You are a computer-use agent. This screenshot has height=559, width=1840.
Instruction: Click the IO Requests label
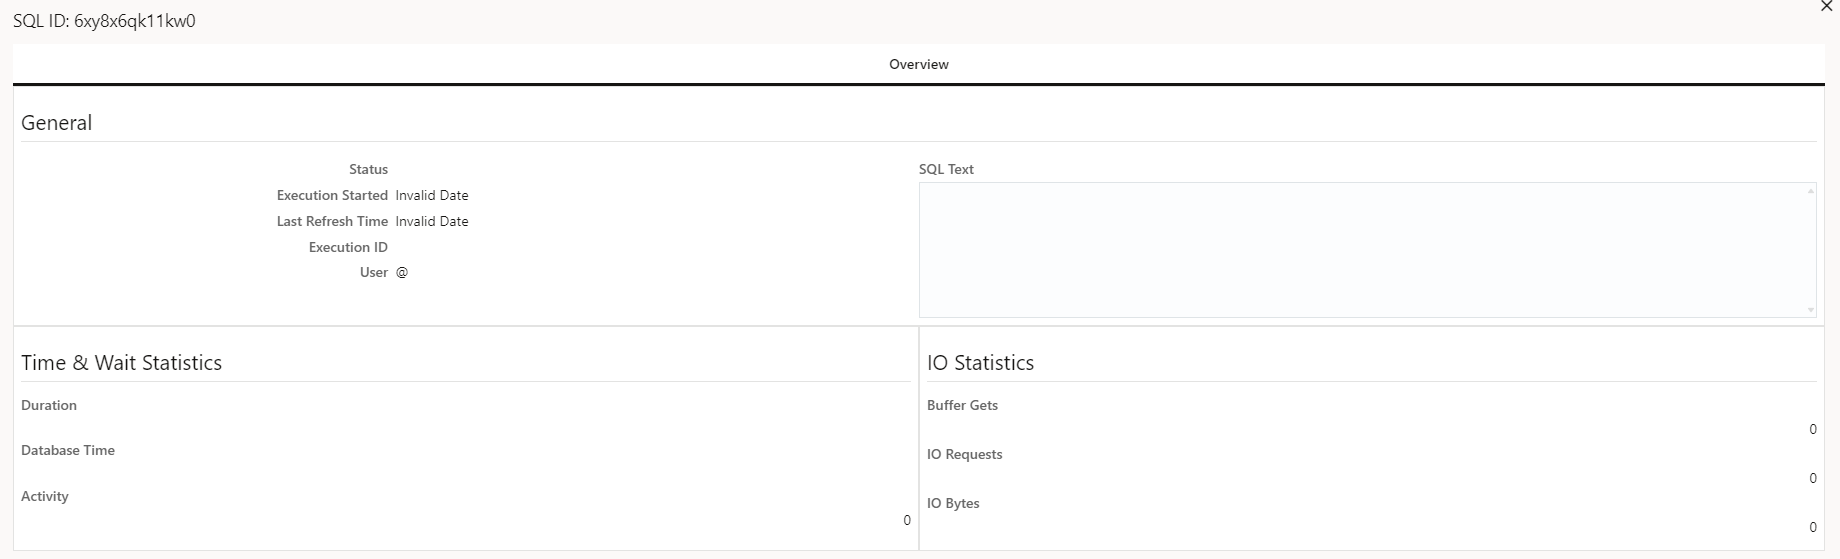[x=964, y=454]
